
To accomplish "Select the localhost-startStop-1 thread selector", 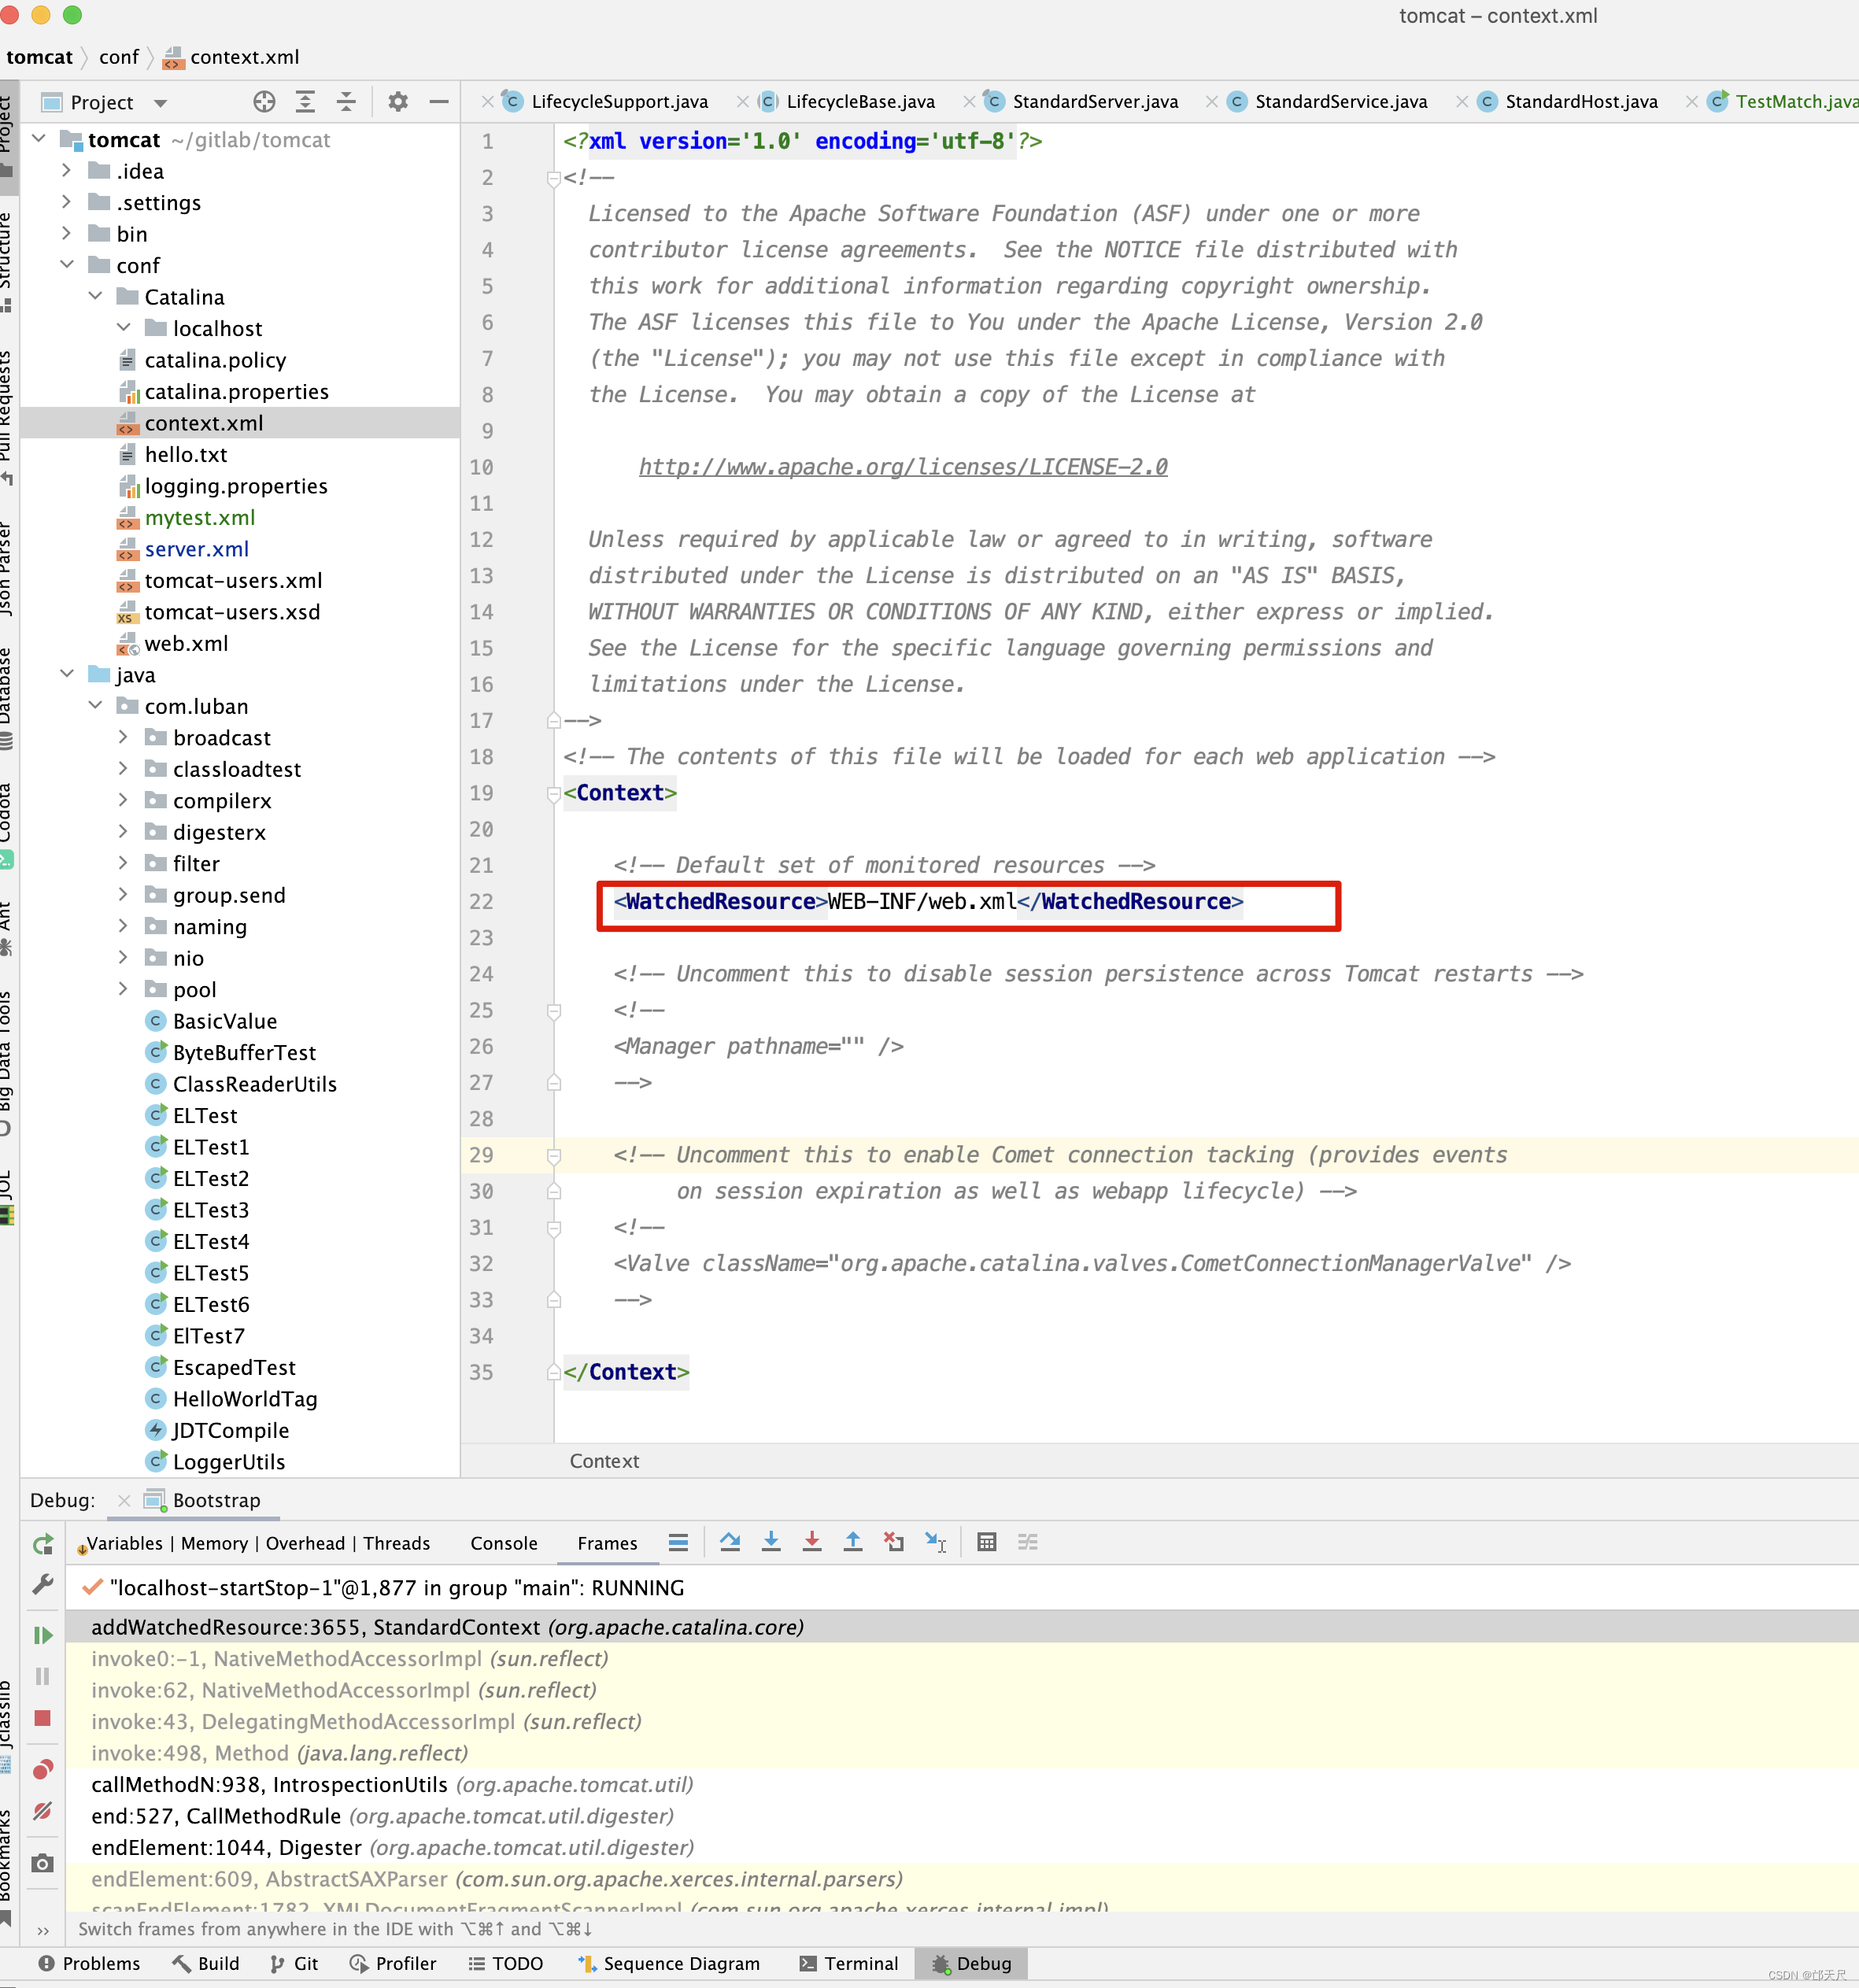I will (396, 1588).
